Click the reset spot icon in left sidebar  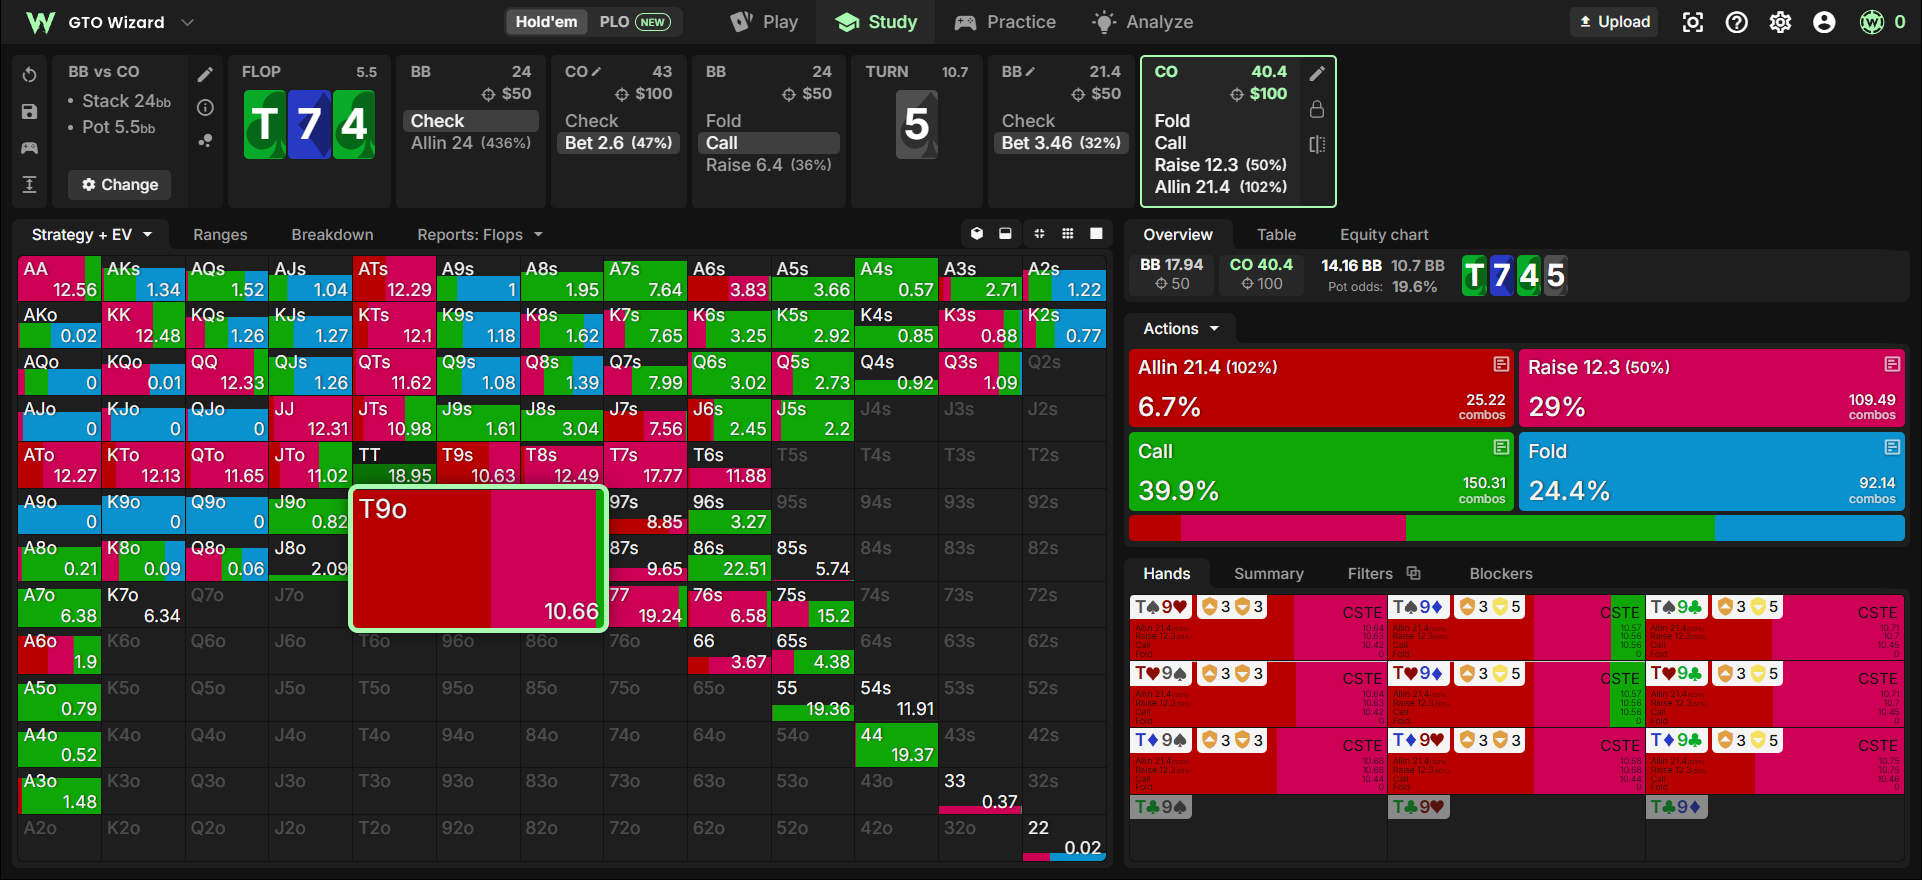click(x=30, y=75)
